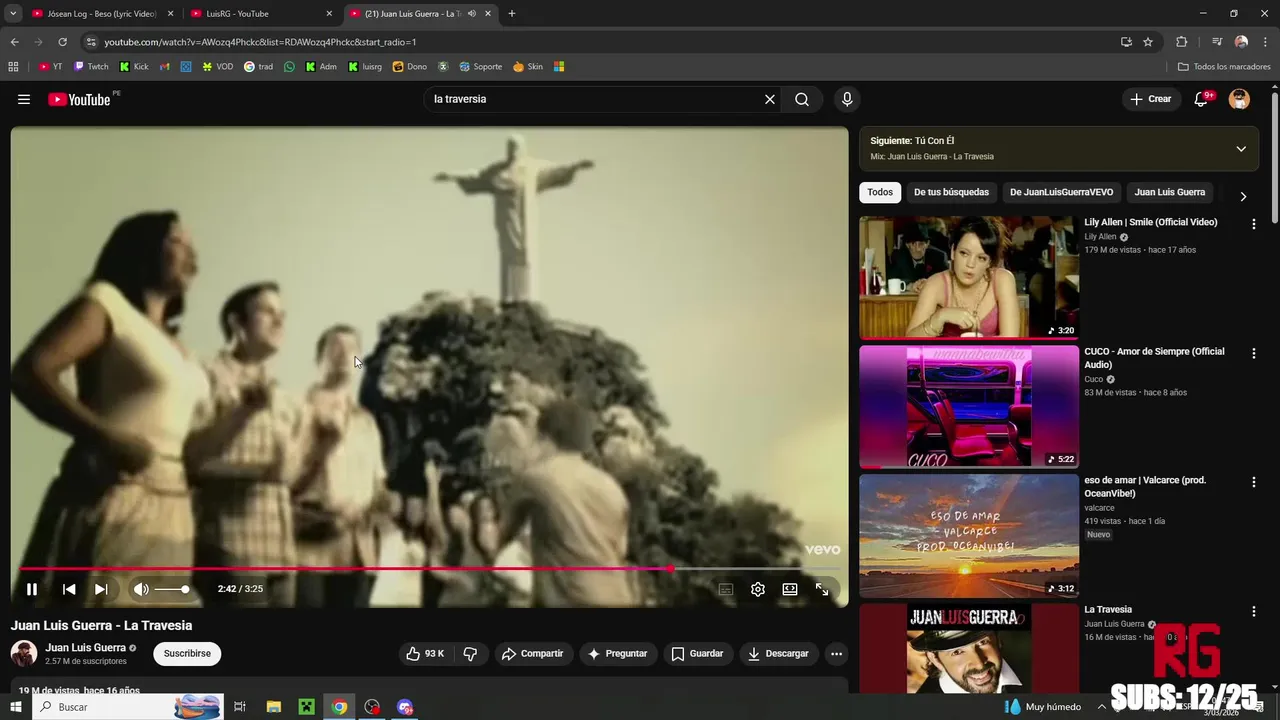Open Chrome extensions puzzle icon
This screenshot has width=1280, height=720.
[x=1181, y=42]
